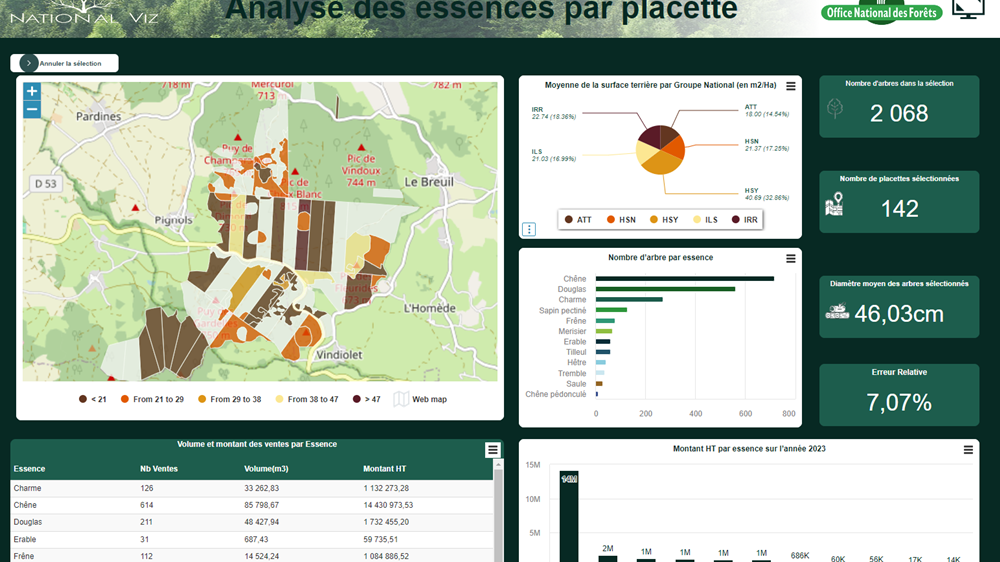The width and height of the screenshot is (1000, 562).
Task: Toggle the Web map legend layer
Action: 420,399
